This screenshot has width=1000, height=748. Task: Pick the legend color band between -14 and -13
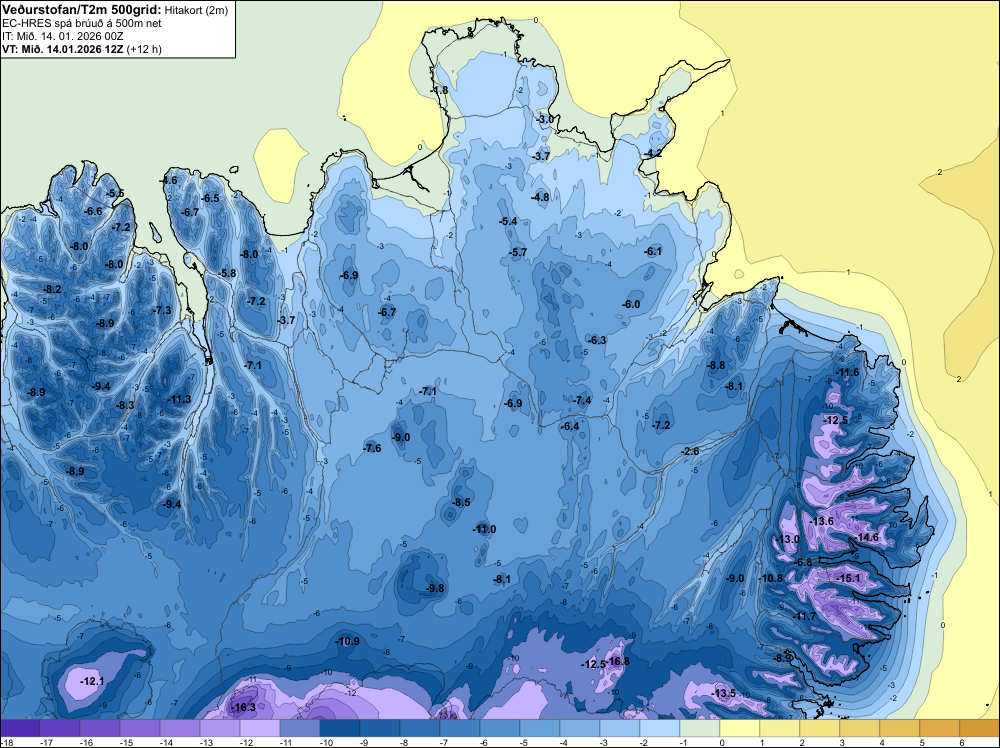[180, 728]
